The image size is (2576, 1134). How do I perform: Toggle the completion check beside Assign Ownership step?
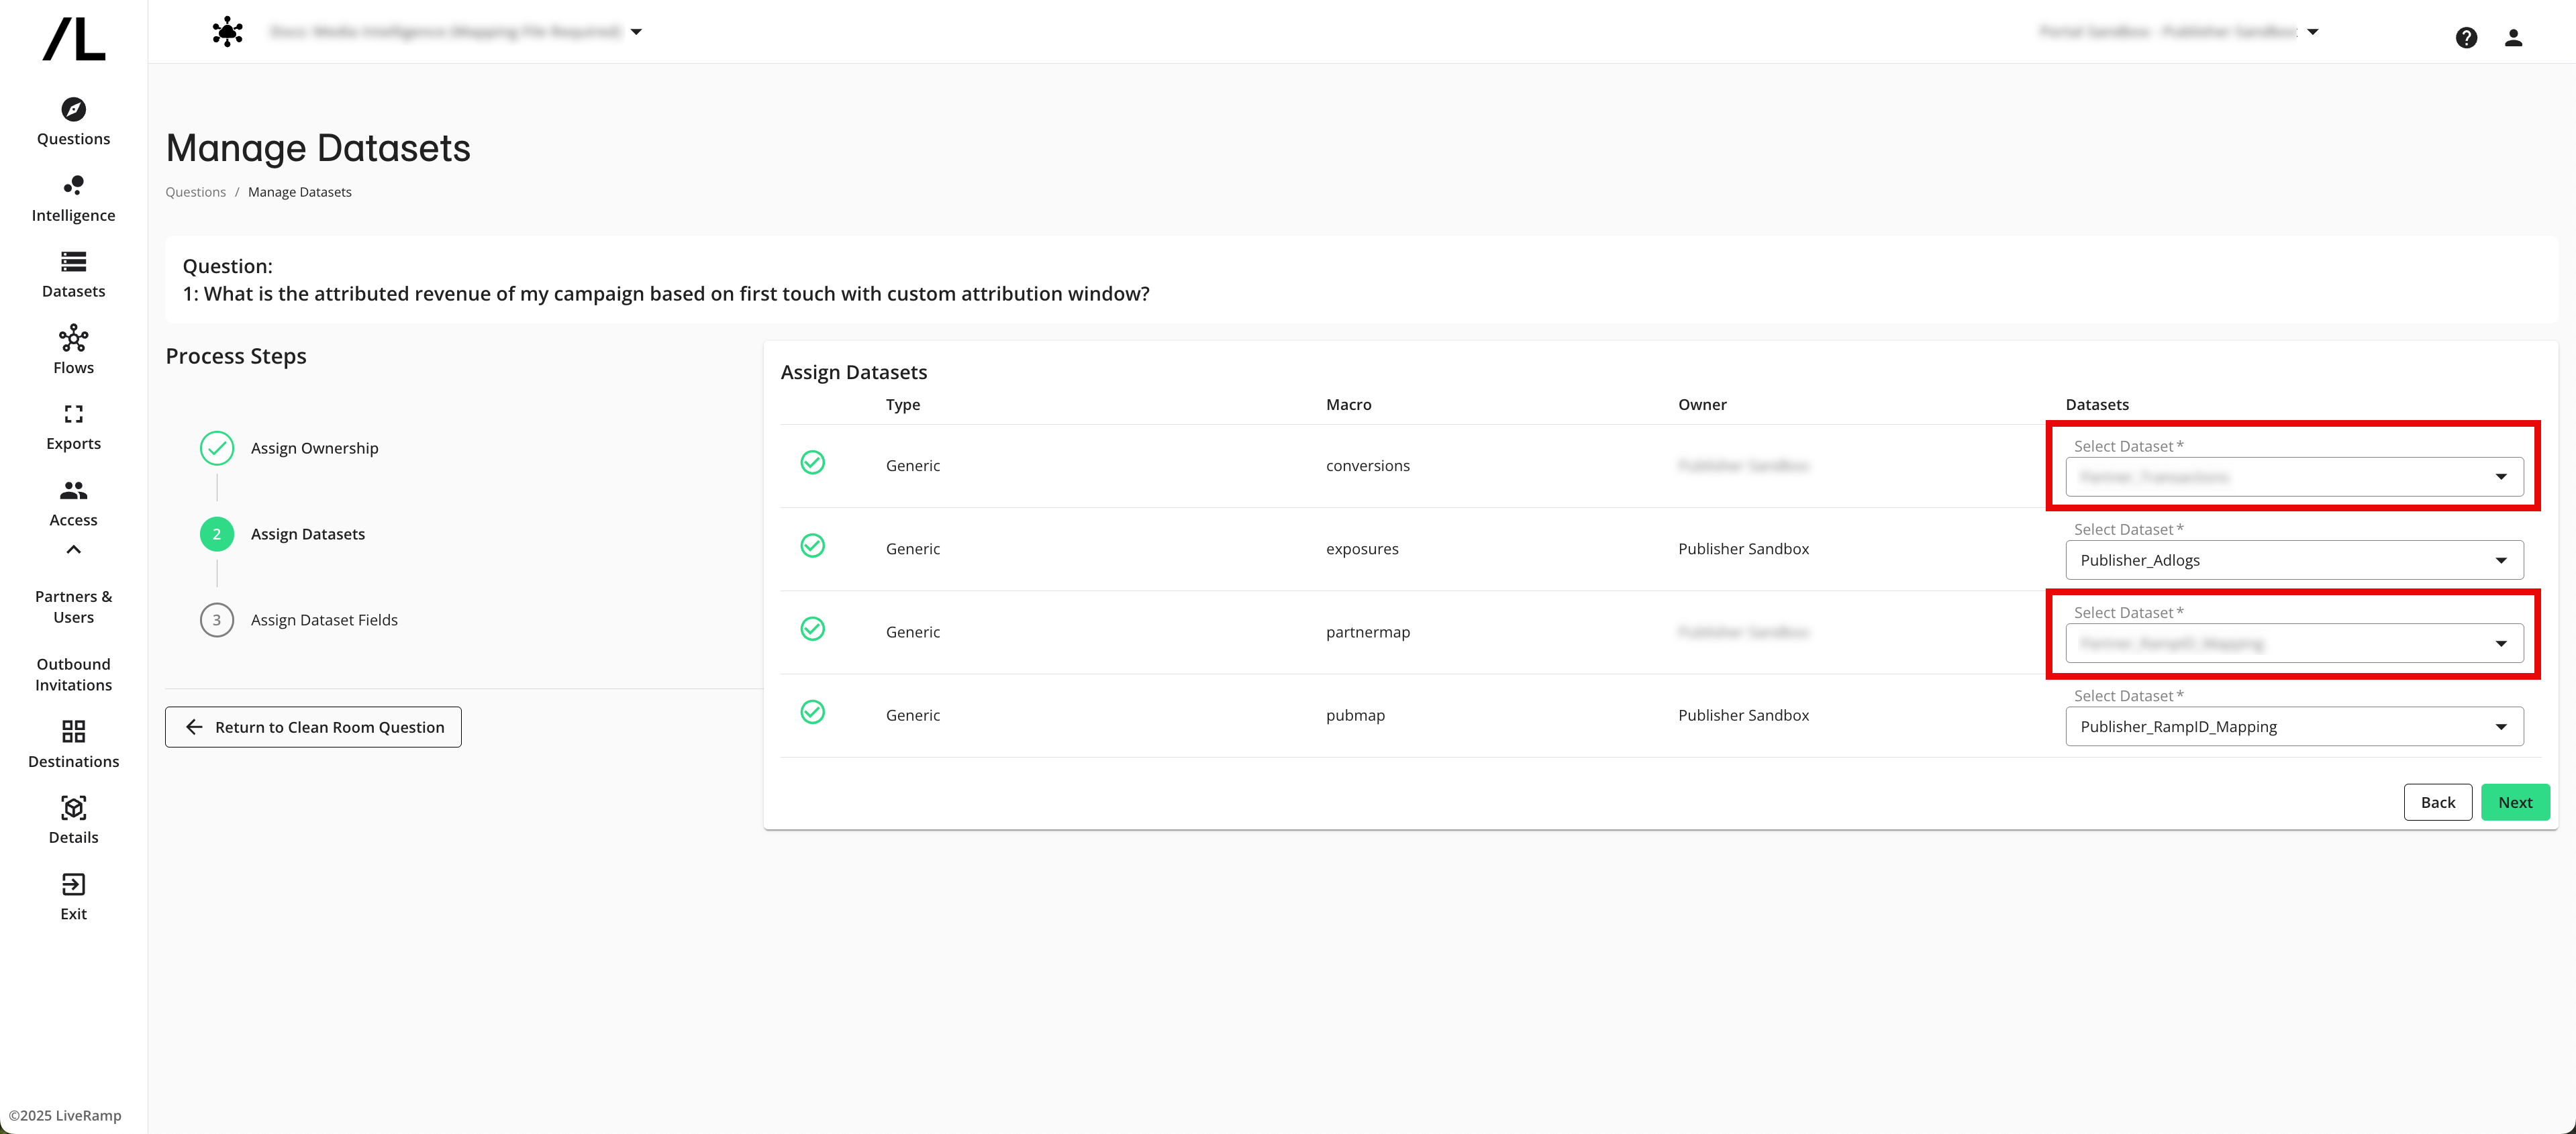pyautogui.click(x=217, y=448)
